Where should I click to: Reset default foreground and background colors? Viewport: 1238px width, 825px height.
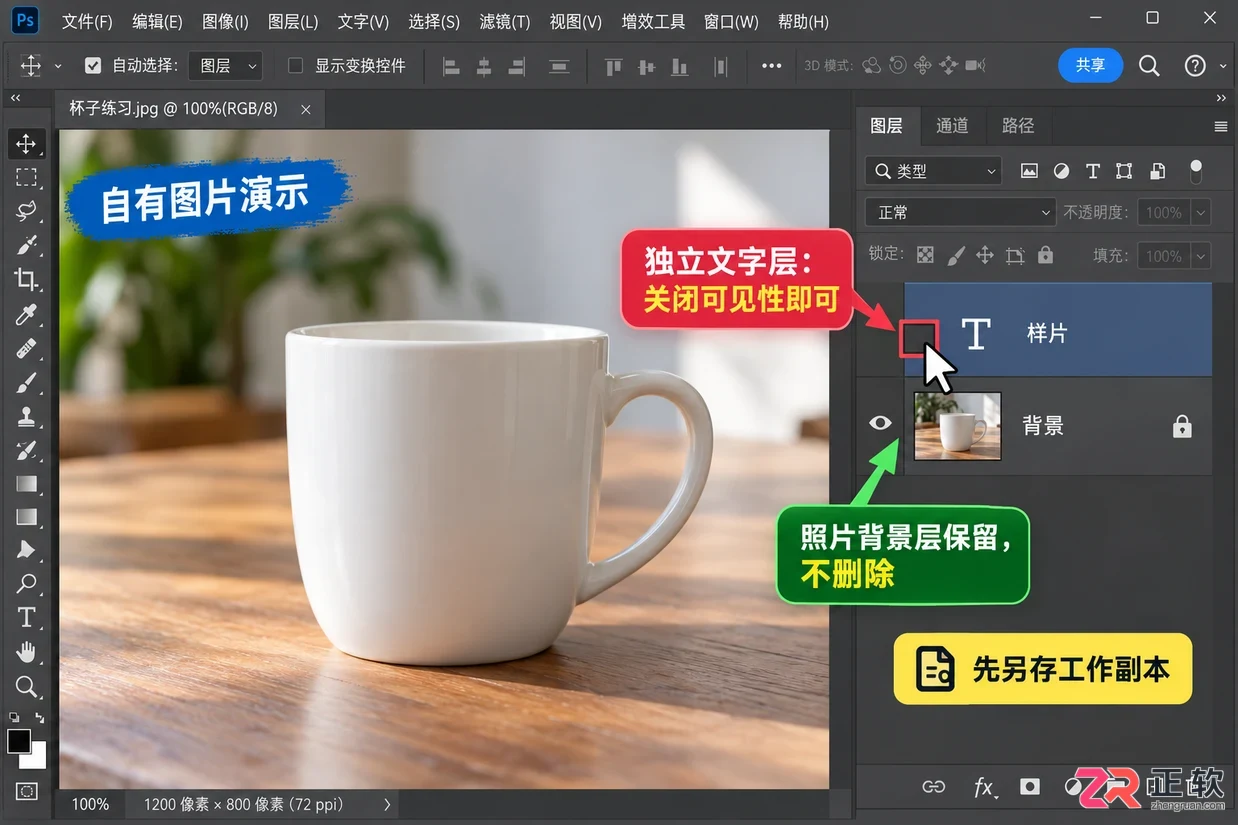tap(13, 718)
